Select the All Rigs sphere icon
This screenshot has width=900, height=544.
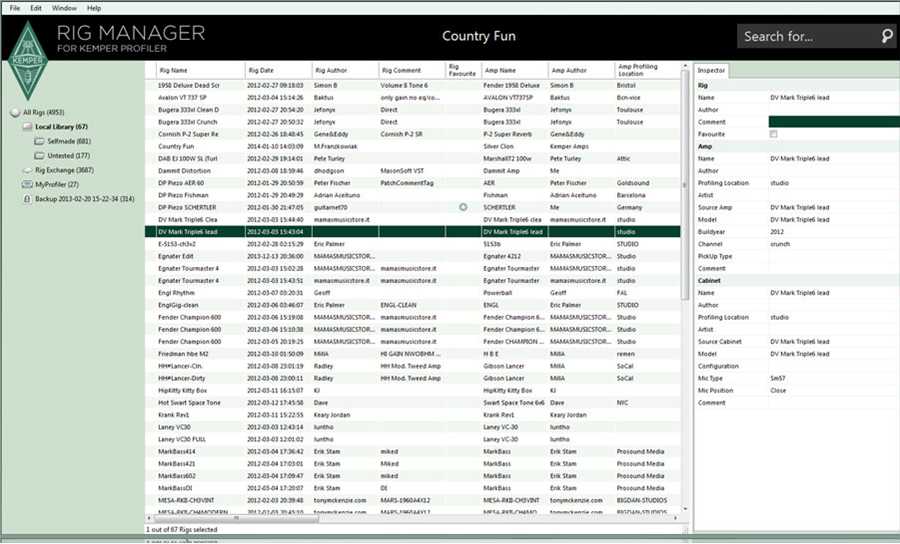(15, 112)
